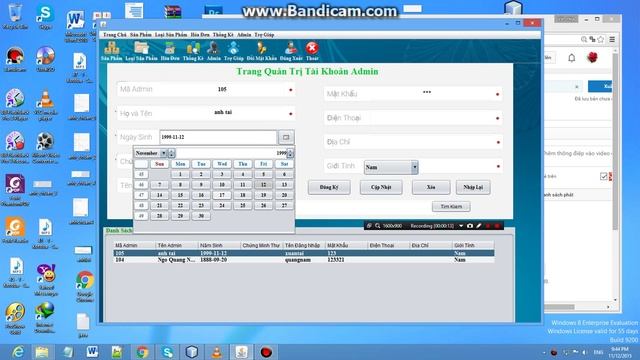Click the browser window hamburger menu icon
The height and width of the screenshot is (360, 640).
(612, 40)
